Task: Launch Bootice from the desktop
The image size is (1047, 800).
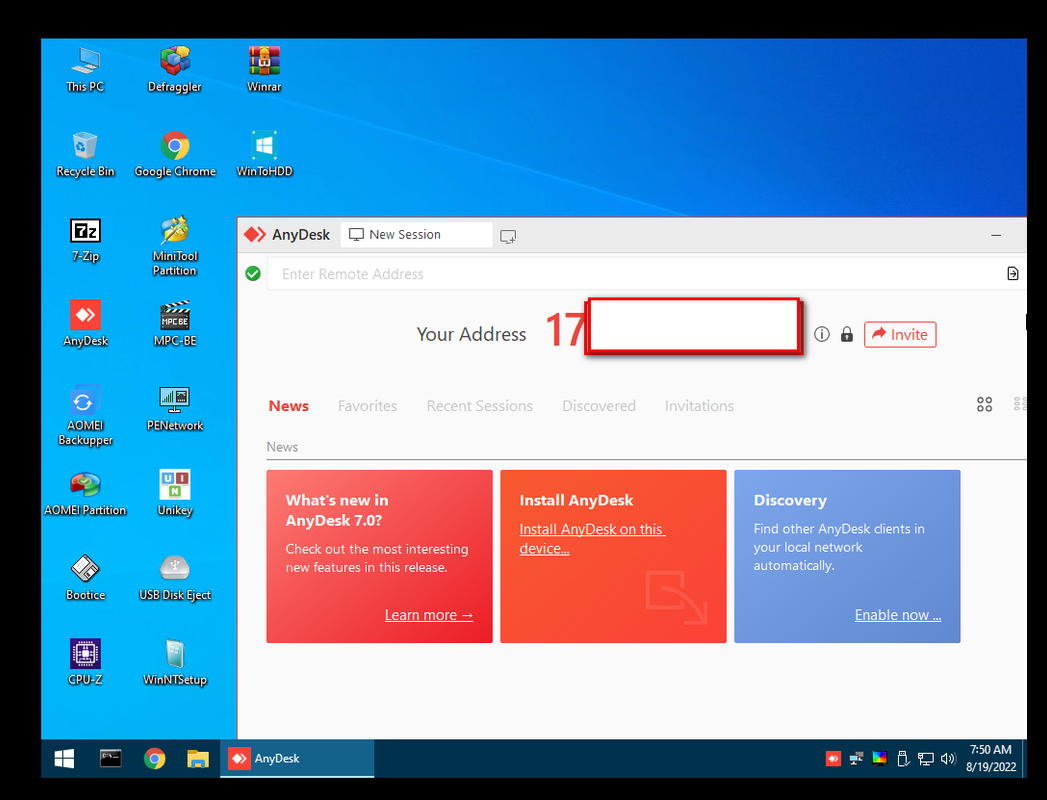Action: point(85,578)
